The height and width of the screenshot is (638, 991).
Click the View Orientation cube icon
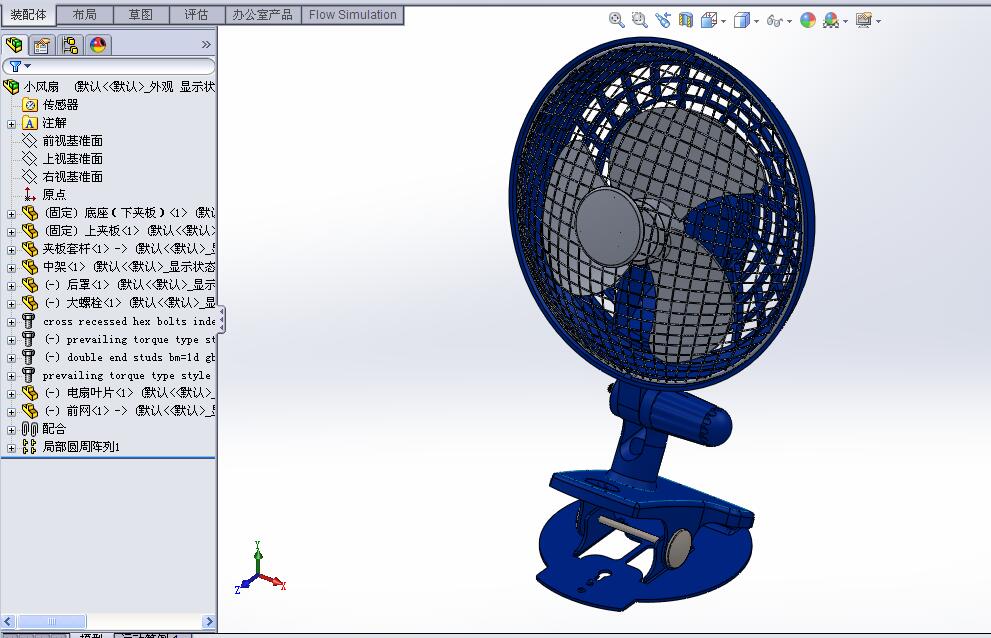point(708,20)
